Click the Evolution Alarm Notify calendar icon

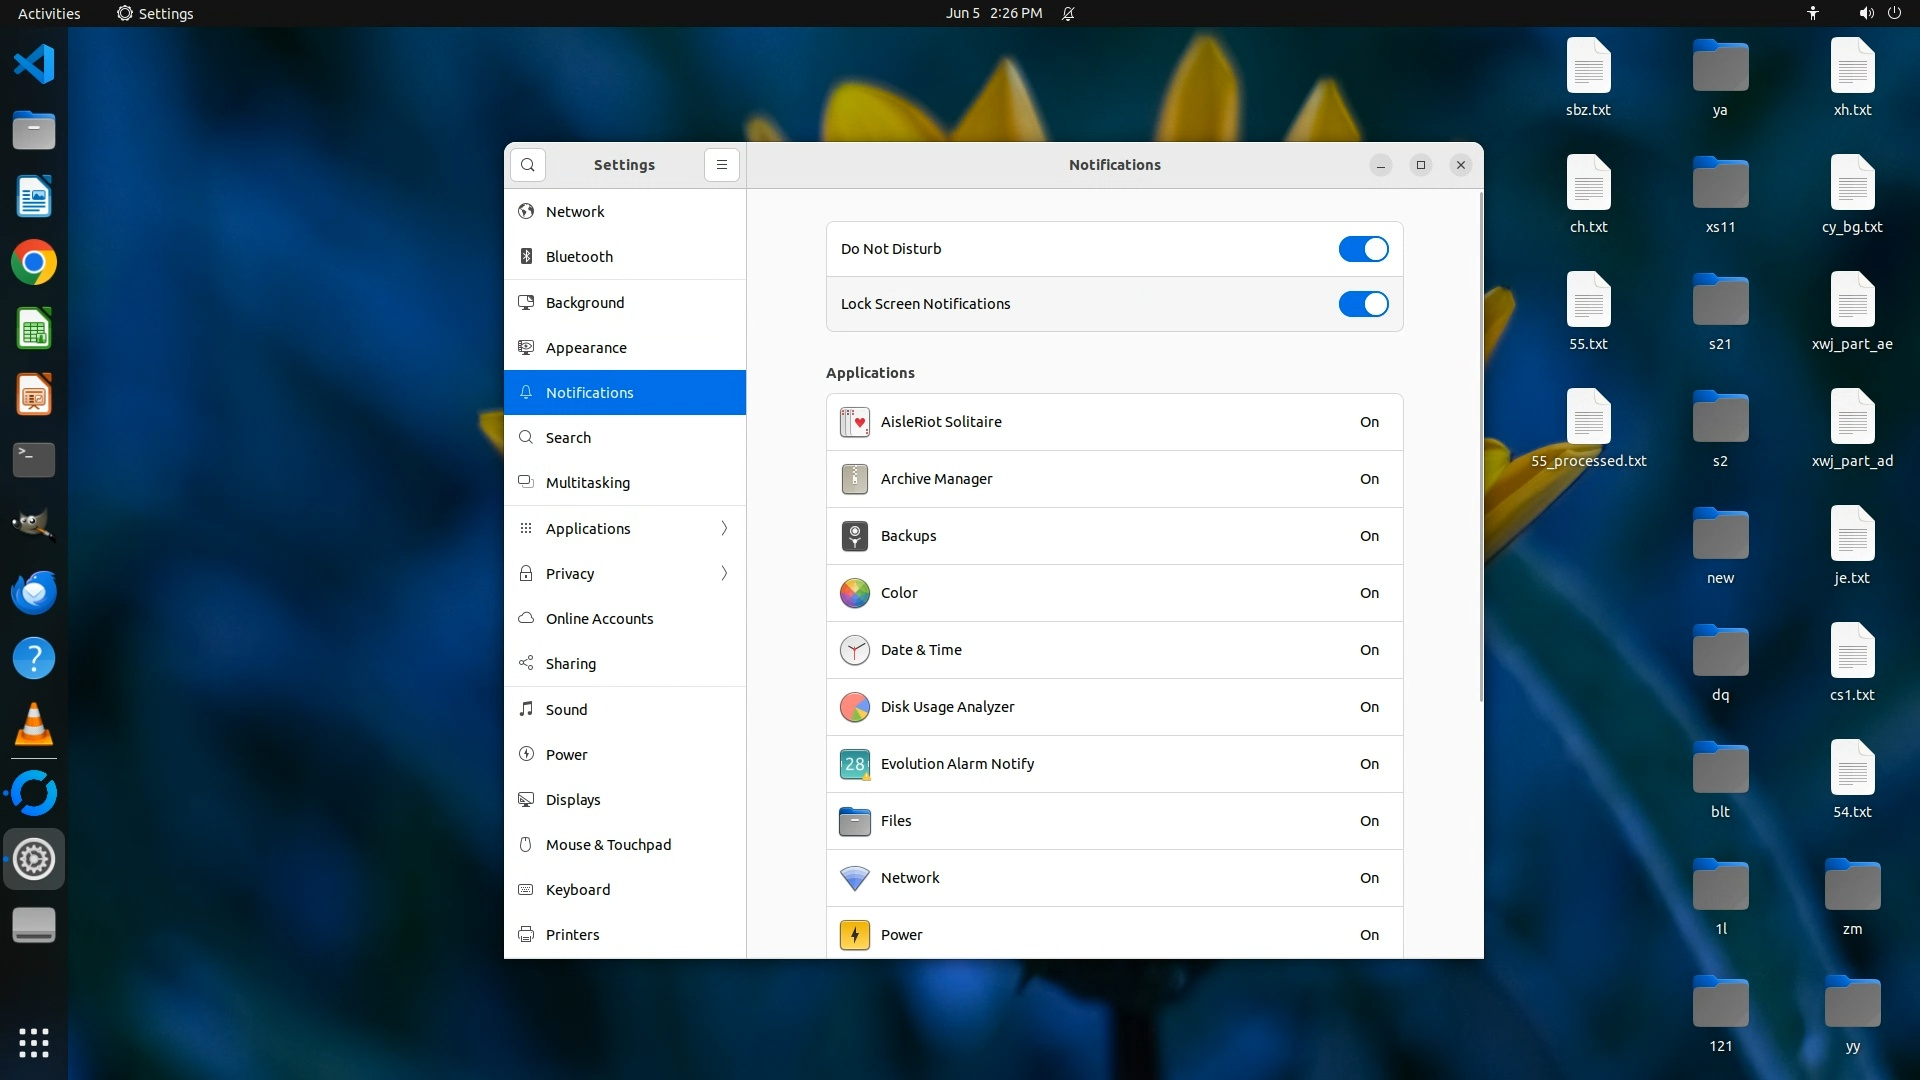pos(854,764)
